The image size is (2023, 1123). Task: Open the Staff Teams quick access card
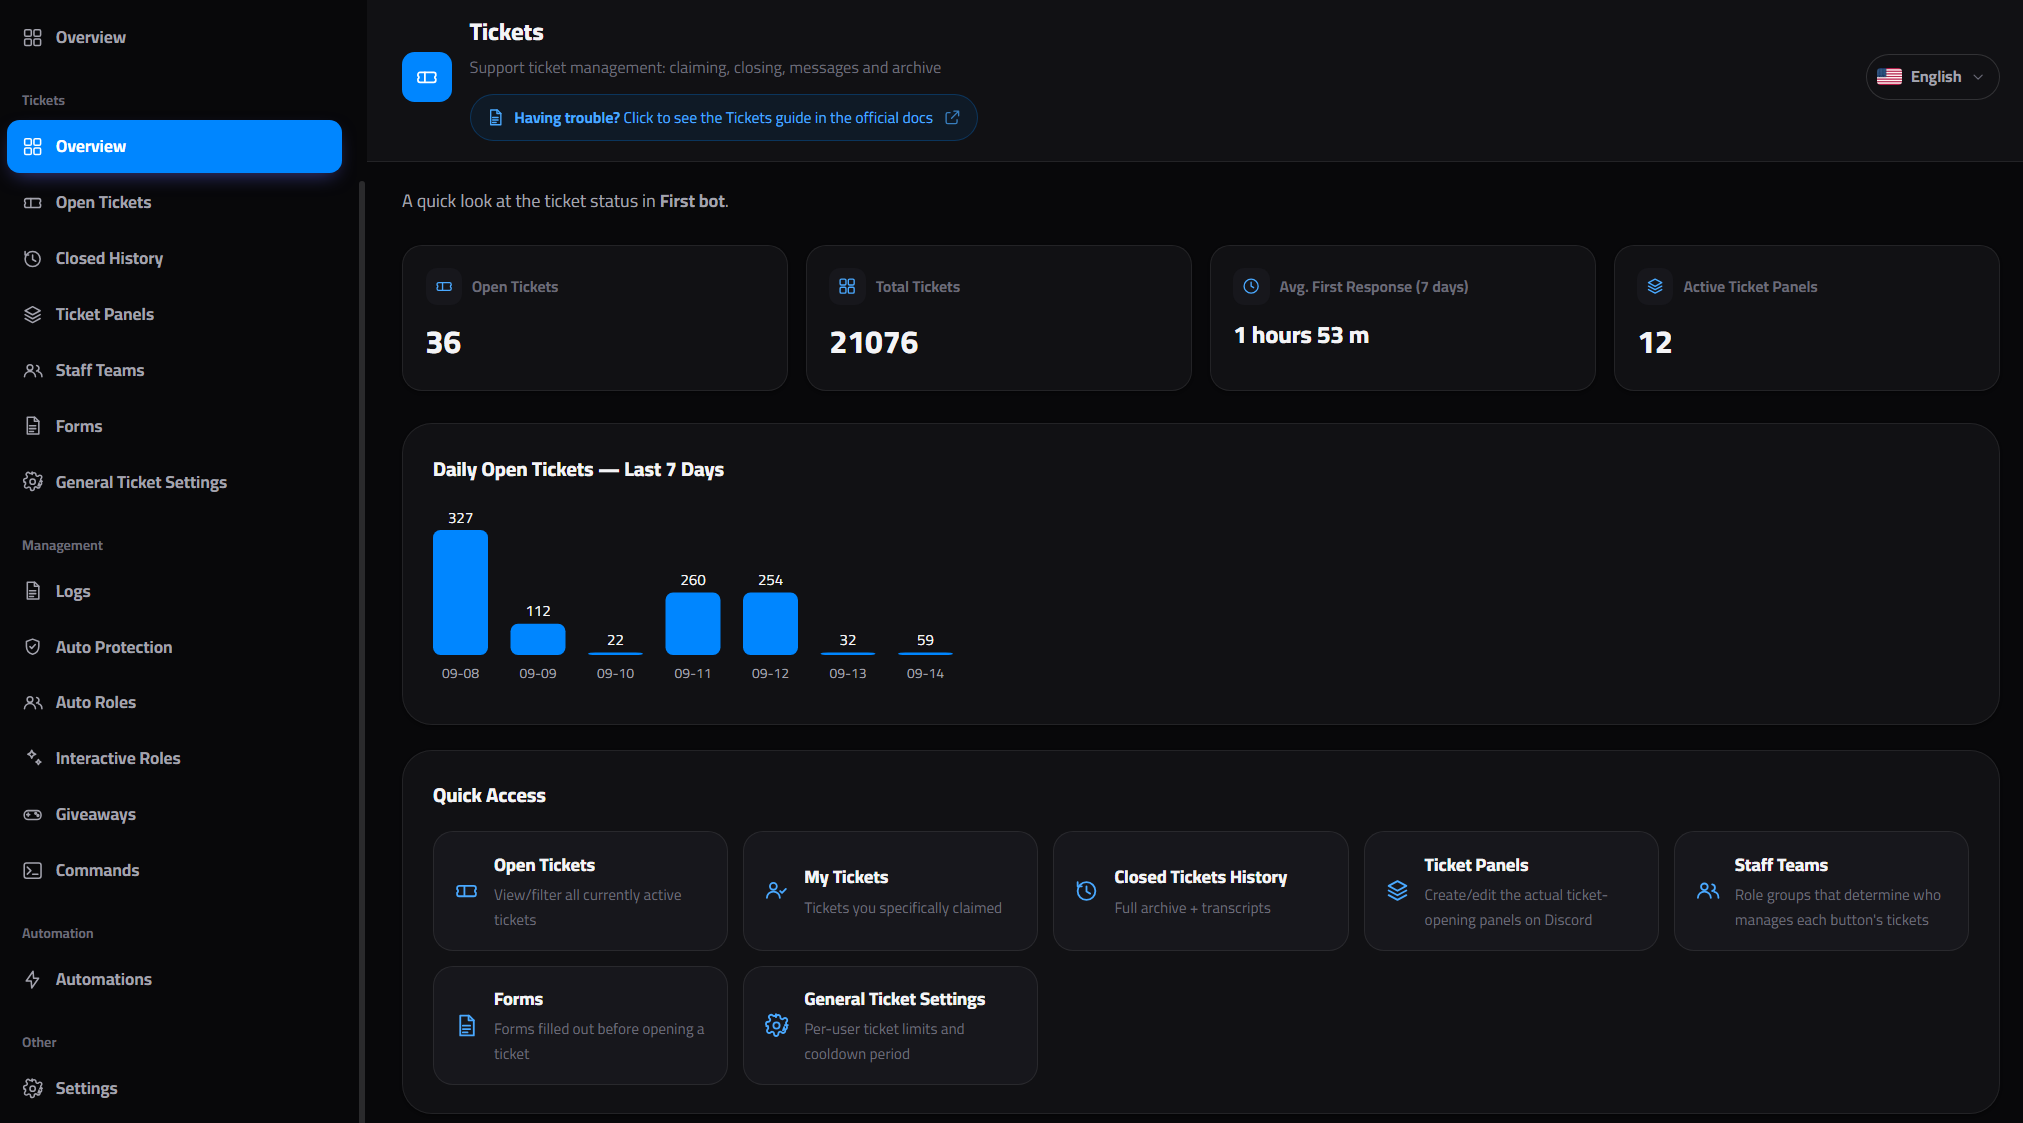click(x=1821, y=891)
